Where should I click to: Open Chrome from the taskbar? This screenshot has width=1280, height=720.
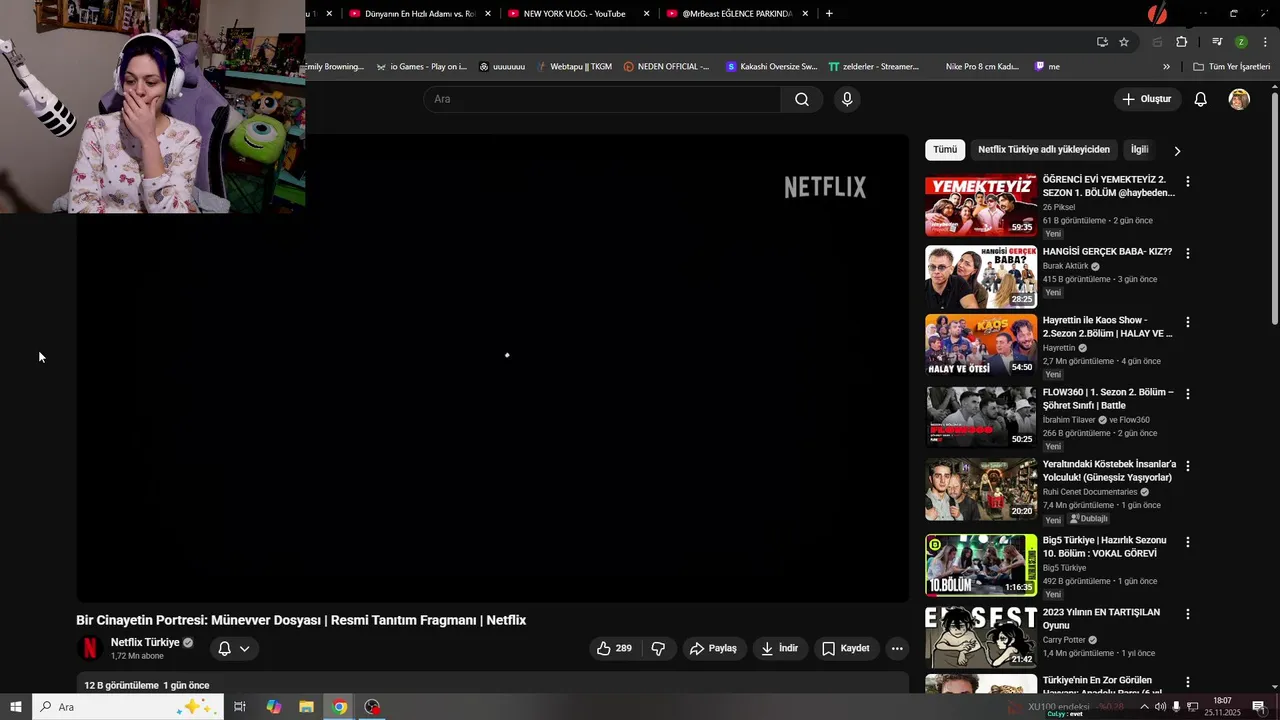(x=340, y=707)
